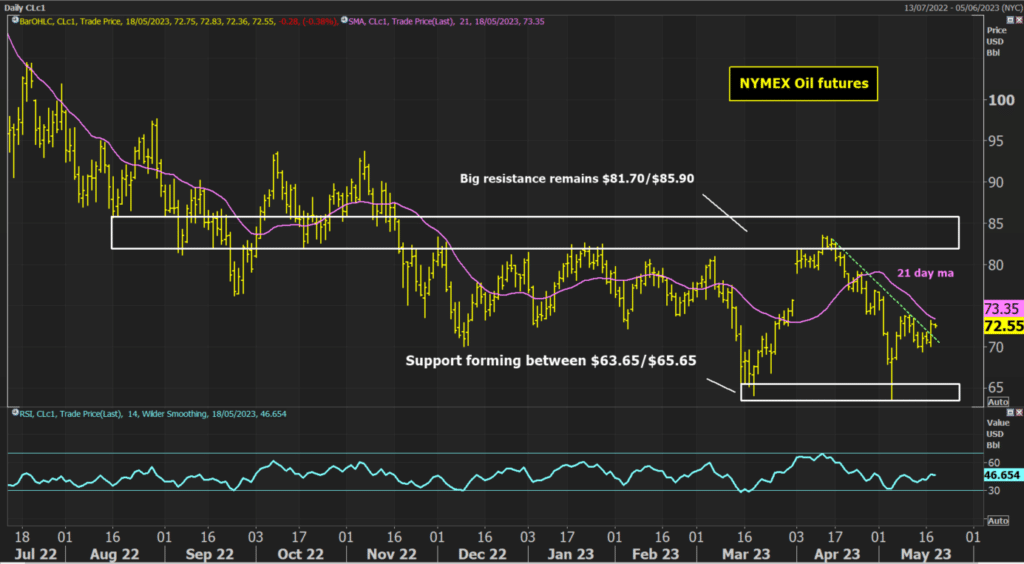The image size is (1024, 564).
Task: Click the SMA series settings icon
Action: 343,22
